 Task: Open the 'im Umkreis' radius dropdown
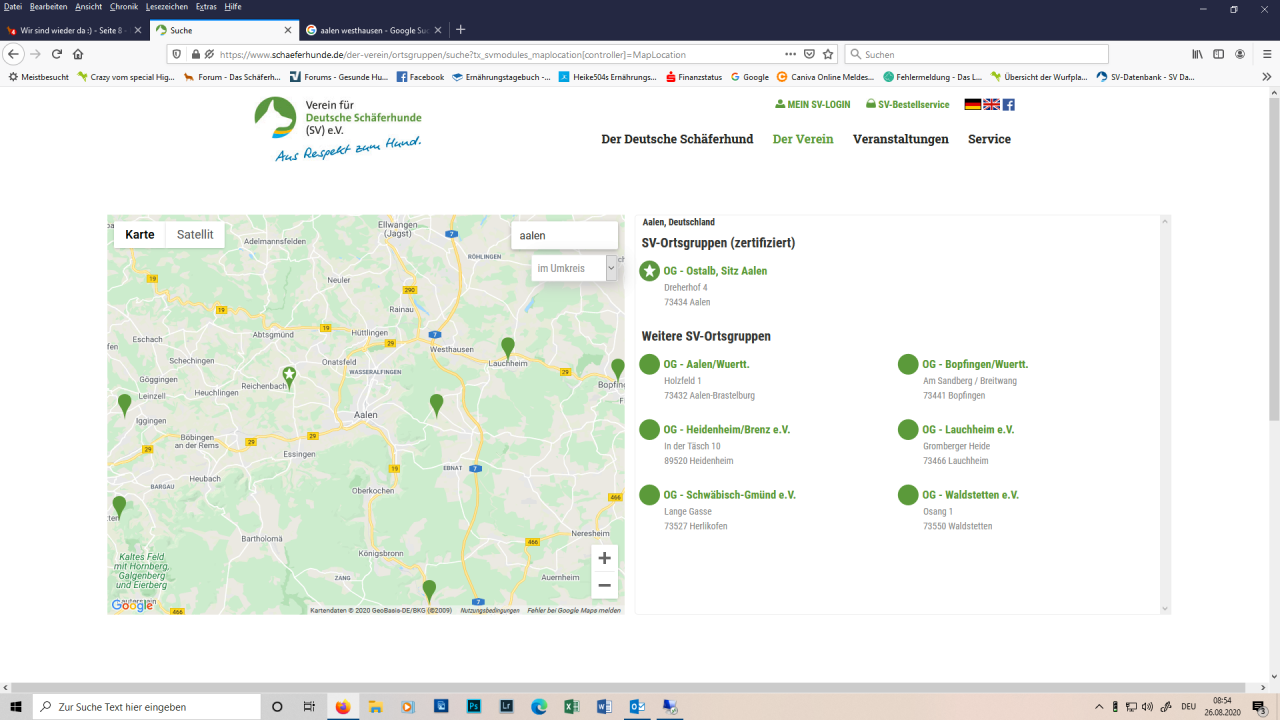[x=574, y=268]
